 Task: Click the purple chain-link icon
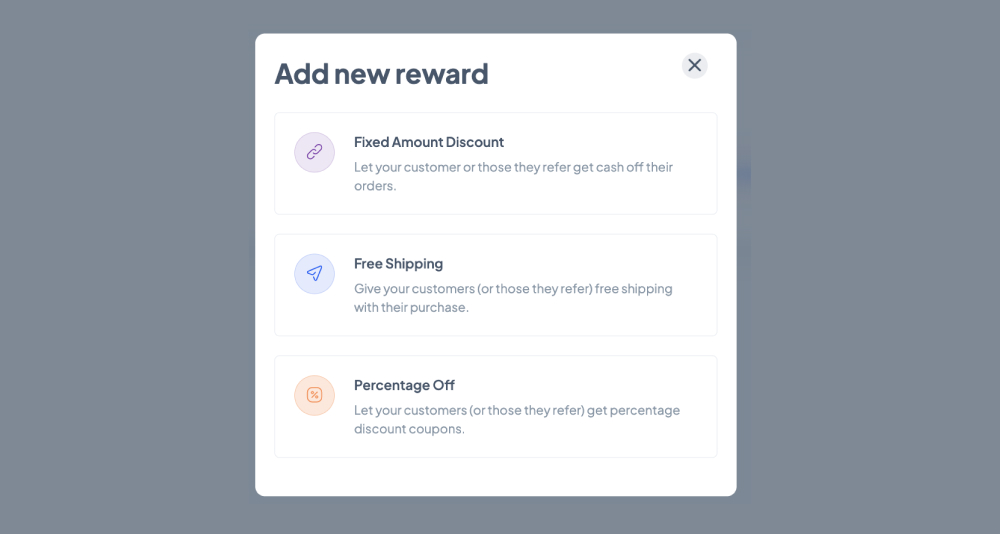pyautogui.click(x=314, y=152)
